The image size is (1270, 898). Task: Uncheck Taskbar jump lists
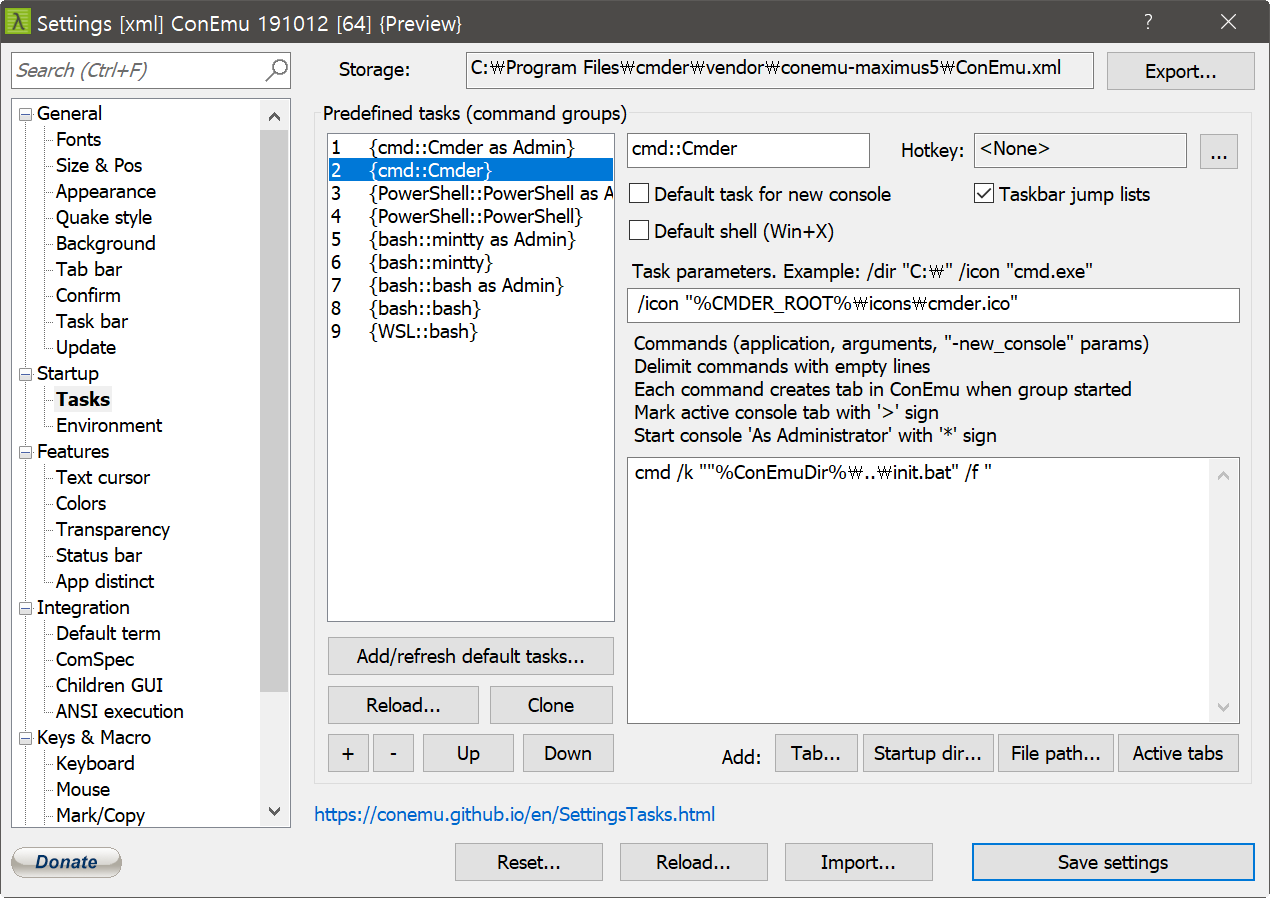(984, 194)
